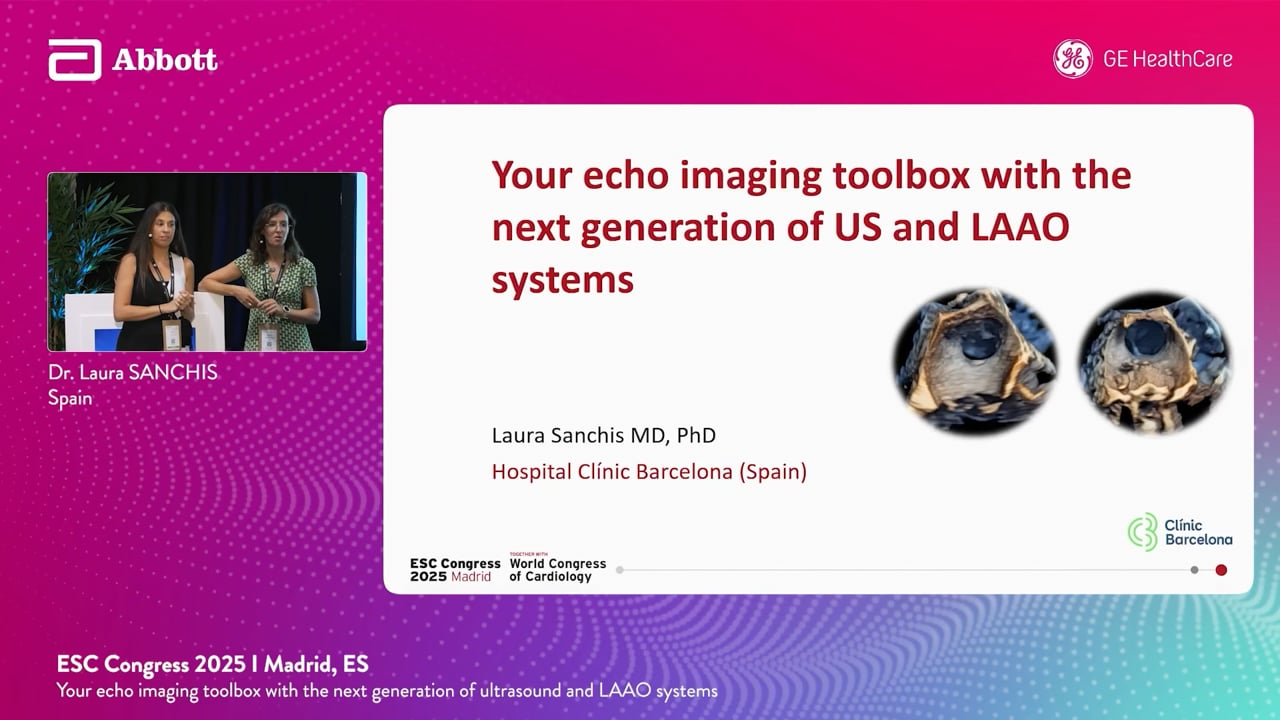
Task: Click the Spain label under speaker name
Action: (70, 398)
